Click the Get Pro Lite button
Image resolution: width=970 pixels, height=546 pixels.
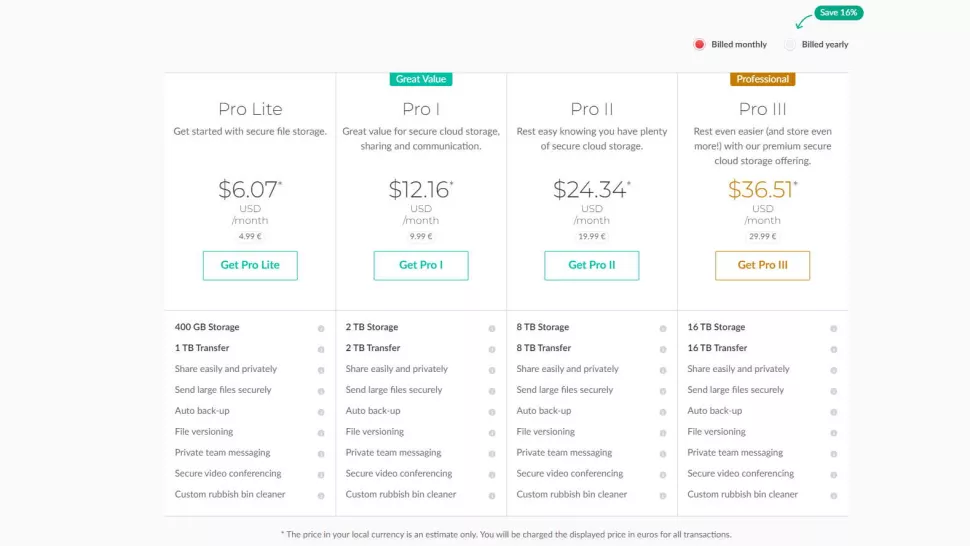250,265
